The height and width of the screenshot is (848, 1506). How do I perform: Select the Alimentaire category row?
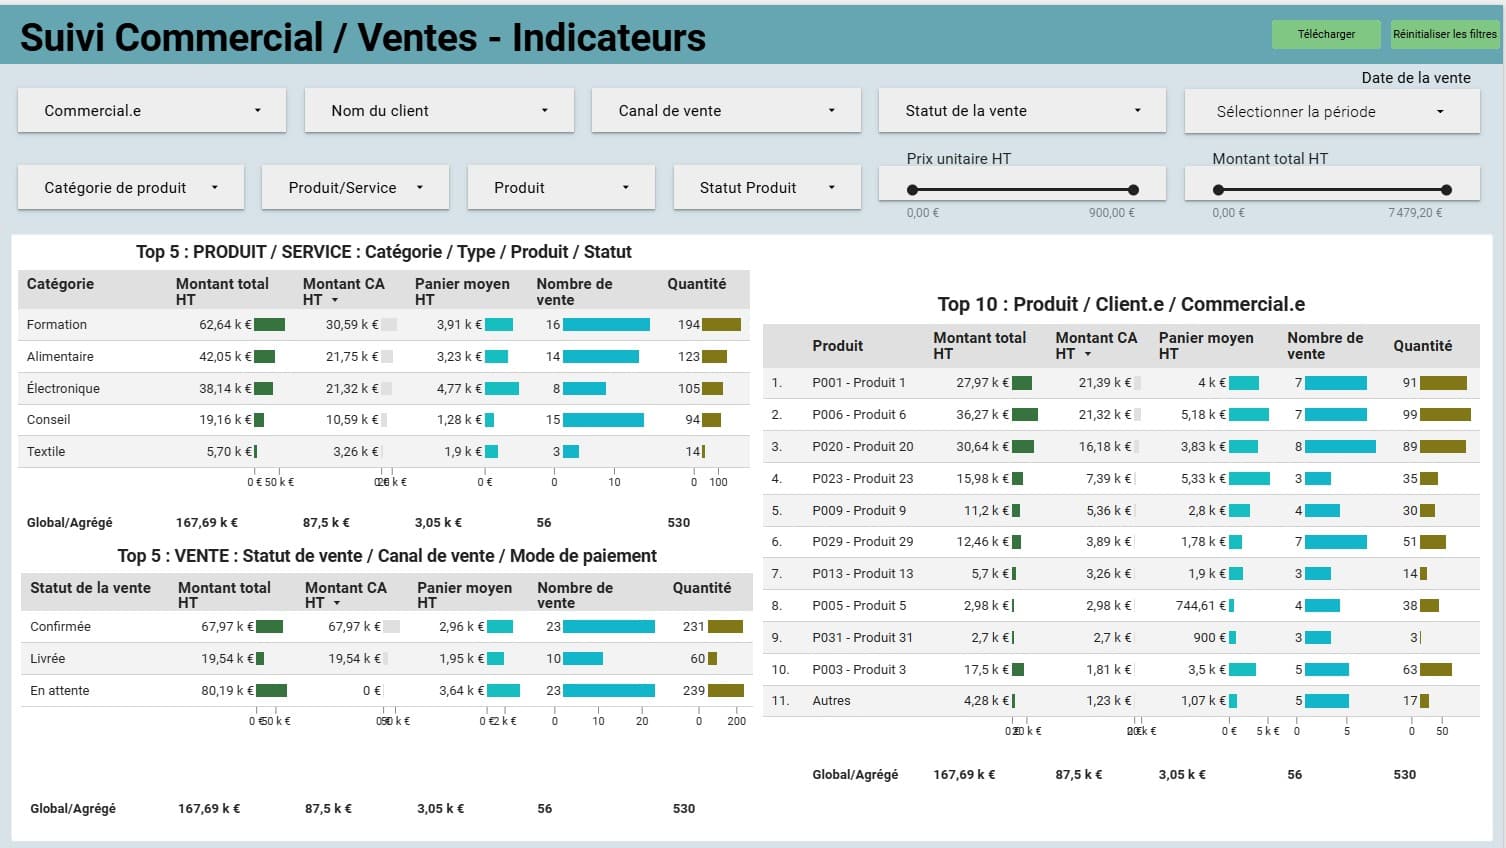(x=384, y=357)
